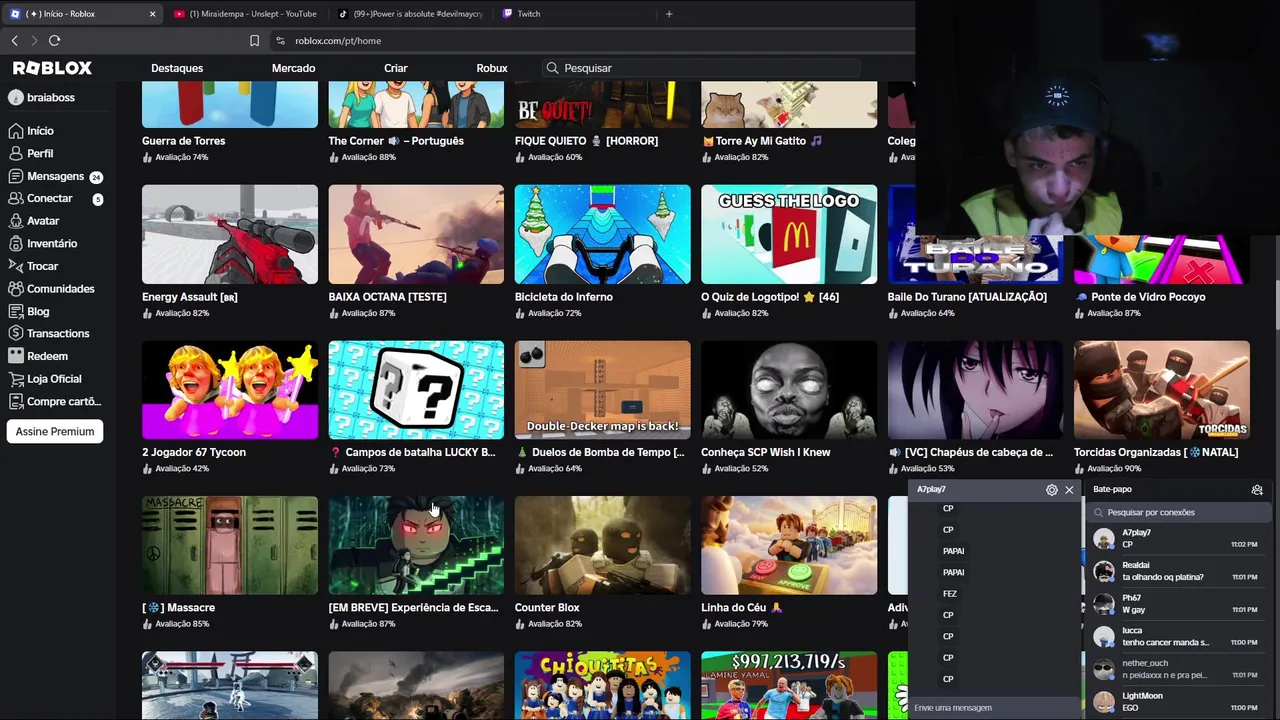Open Conectar in the sidebar
The image size is (1280, 720).
point(54,199)
